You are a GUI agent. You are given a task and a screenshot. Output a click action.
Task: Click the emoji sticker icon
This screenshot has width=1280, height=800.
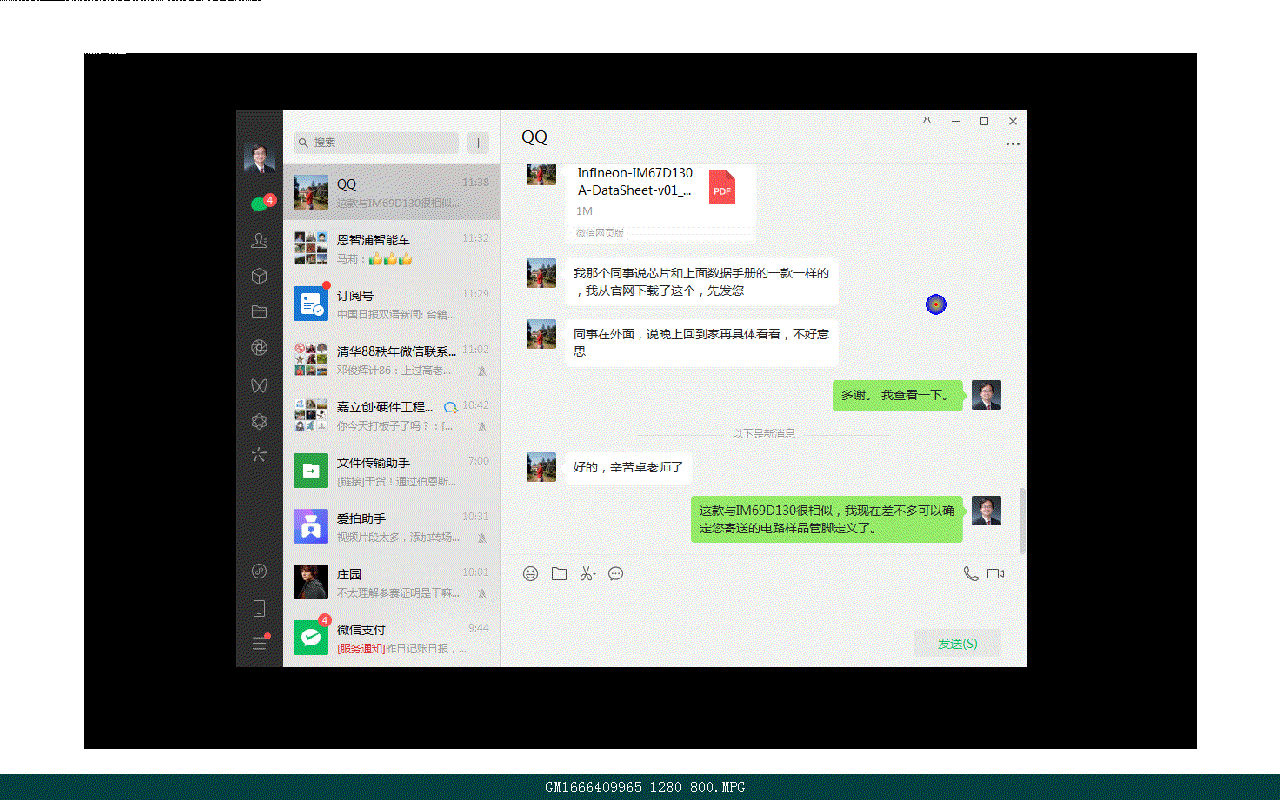pos(531,574)
